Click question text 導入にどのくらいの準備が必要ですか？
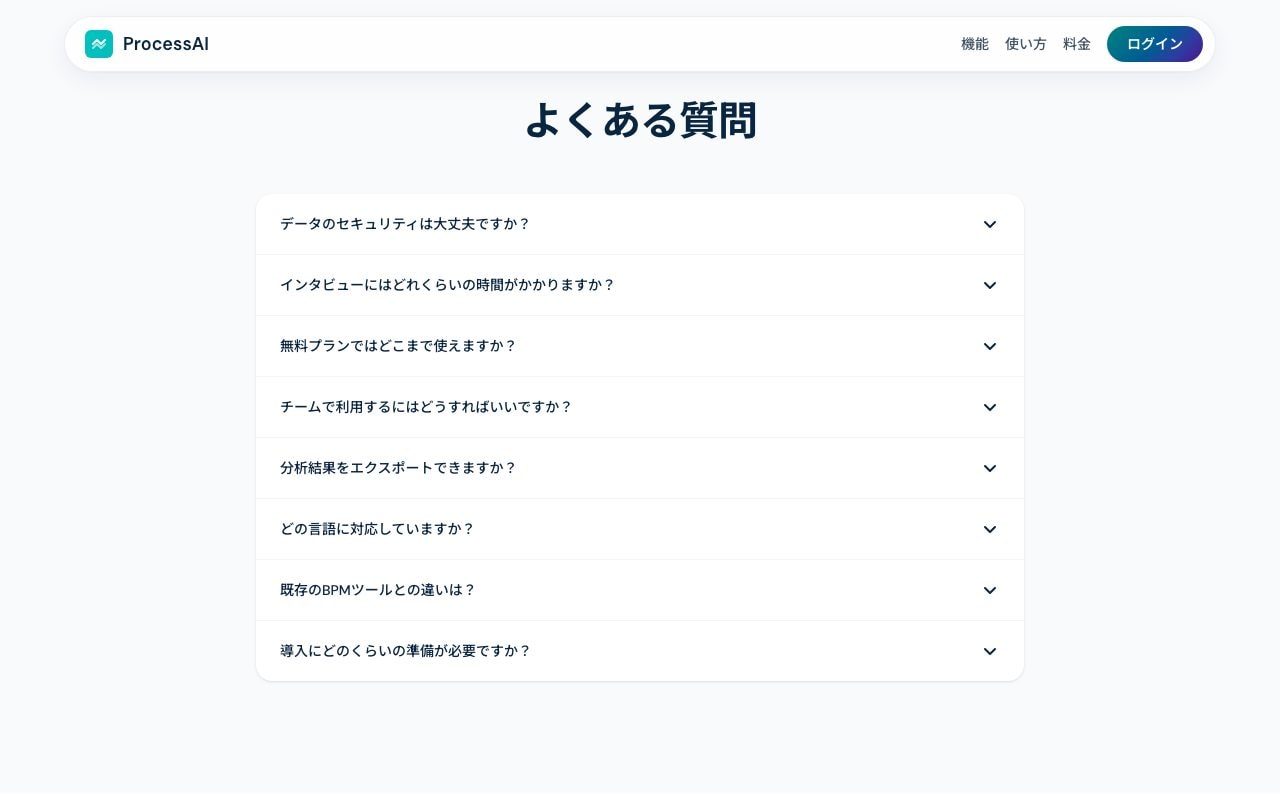This screenshot has height=800, width=1280. (405, 651)
